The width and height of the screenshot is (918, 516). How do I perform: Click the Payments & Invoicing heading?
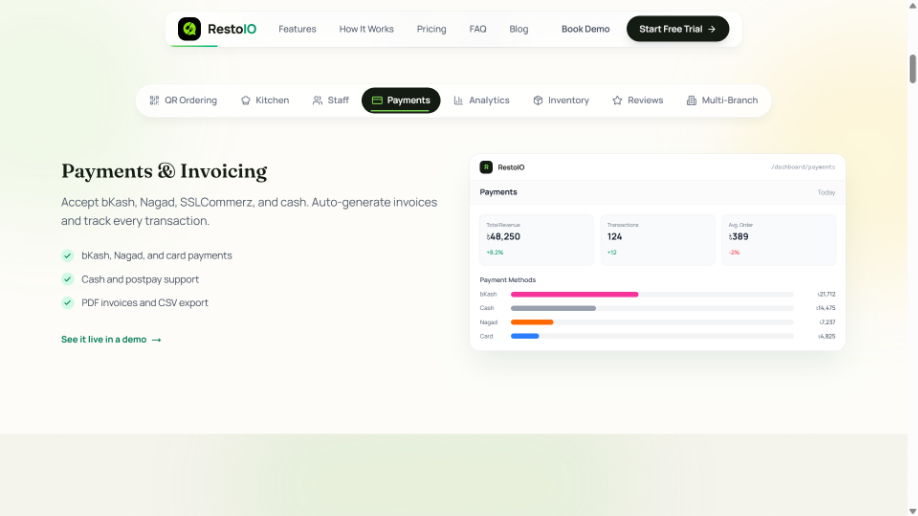[x=164, y=171]
